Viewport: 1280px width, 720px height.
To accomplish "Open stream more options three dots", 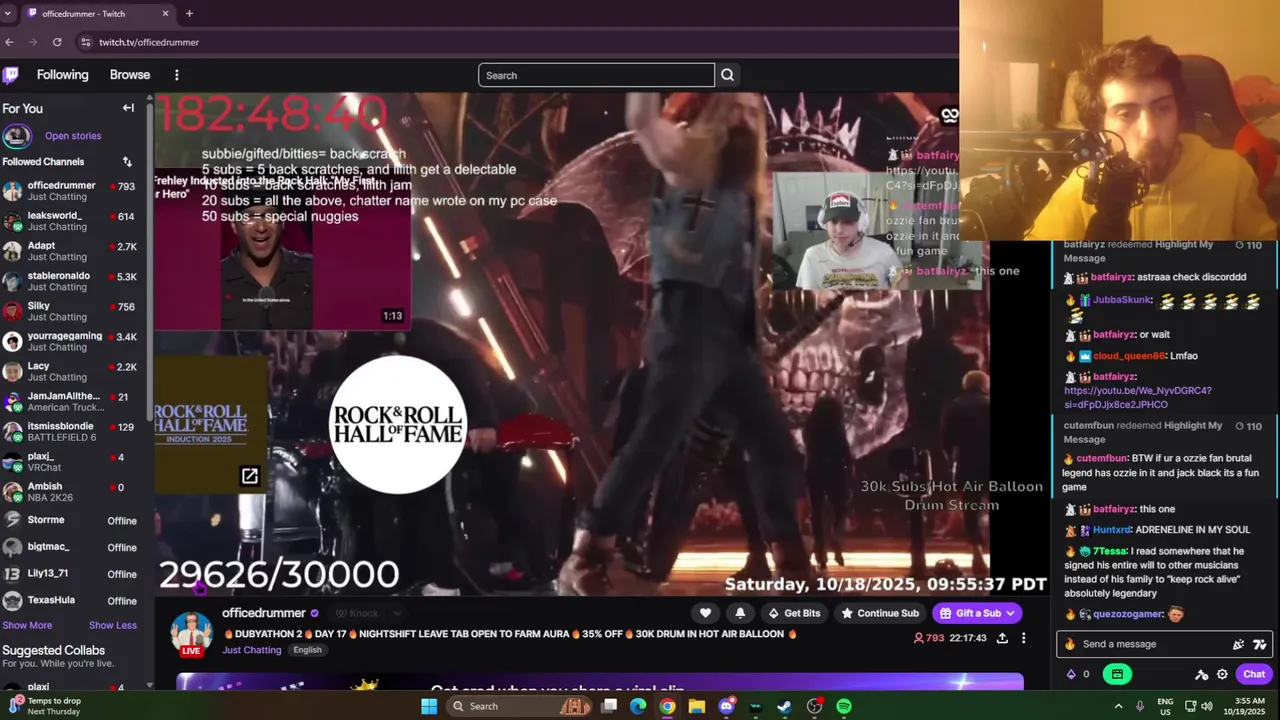I will coord(1023,638).
